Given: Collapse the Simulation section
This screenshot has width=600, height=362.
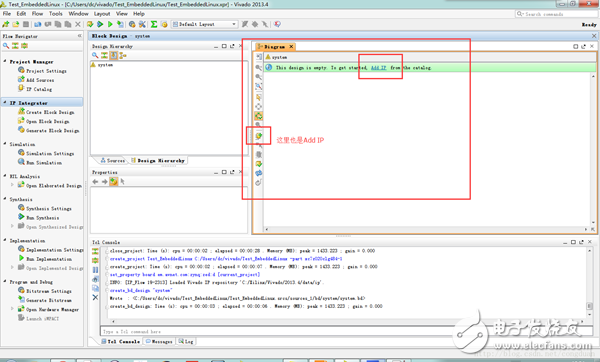Looking at the screenshot, I should (5, 144).
